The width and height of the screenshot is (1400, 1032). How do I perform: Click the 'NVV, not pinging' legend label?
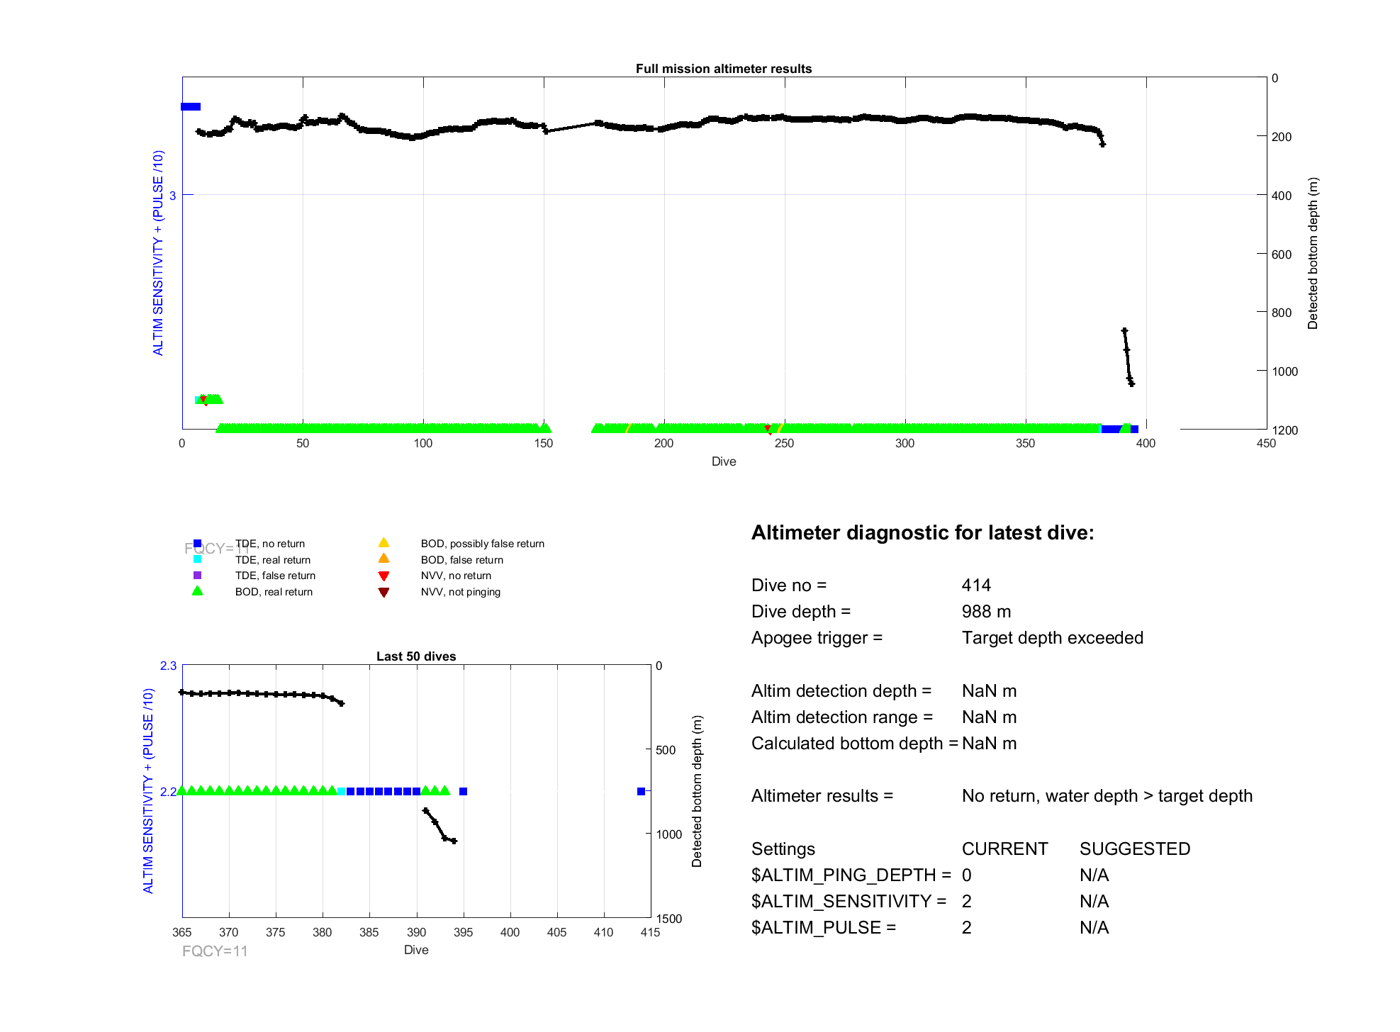coord(460,592)
